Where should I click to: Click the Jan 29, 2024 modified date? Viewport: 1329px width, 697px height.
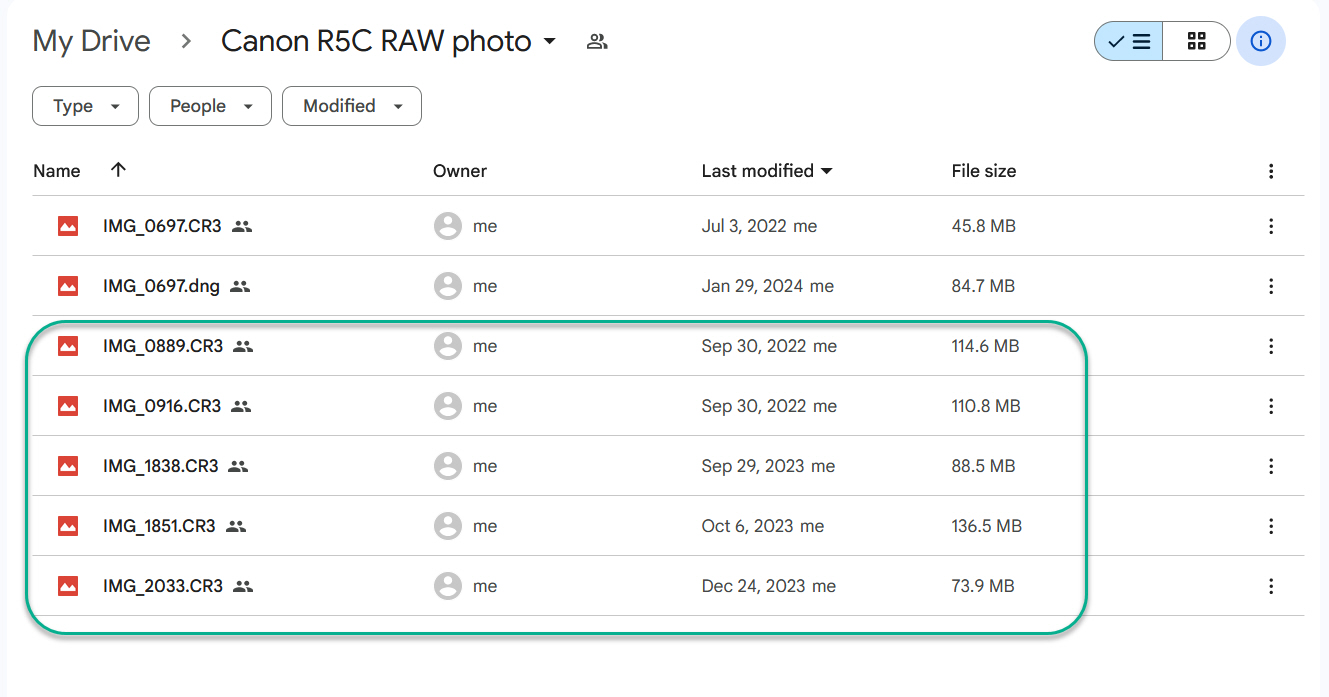(x=753, y=286)
